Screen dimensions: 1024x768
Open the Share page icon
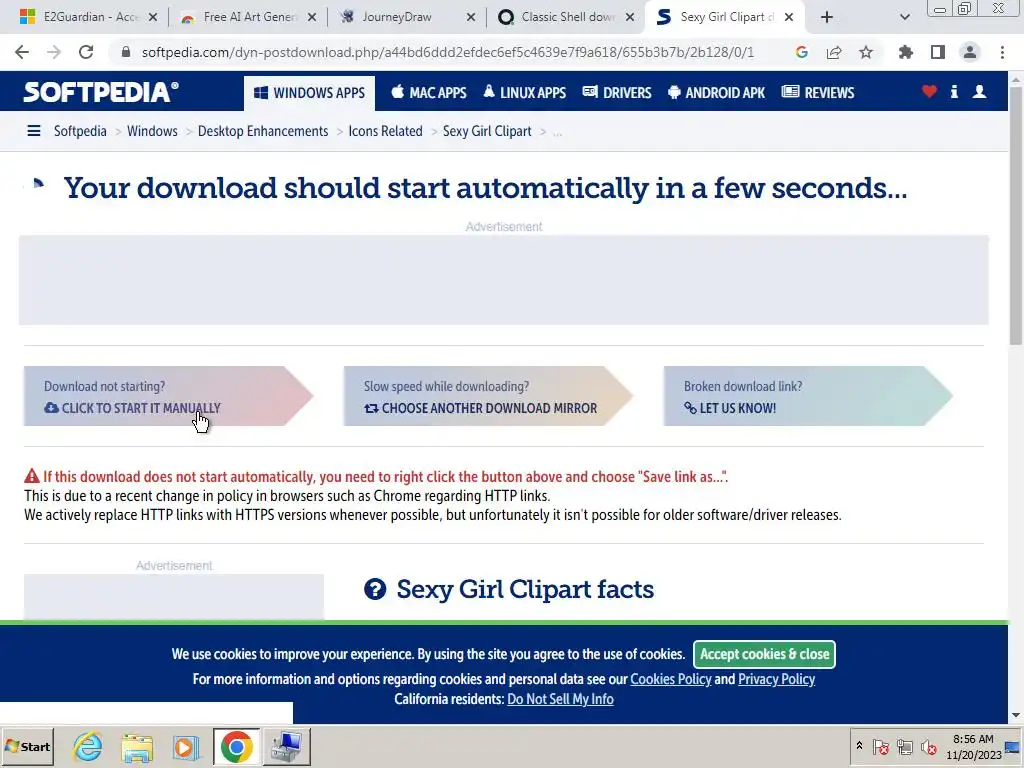click(834, 52)
